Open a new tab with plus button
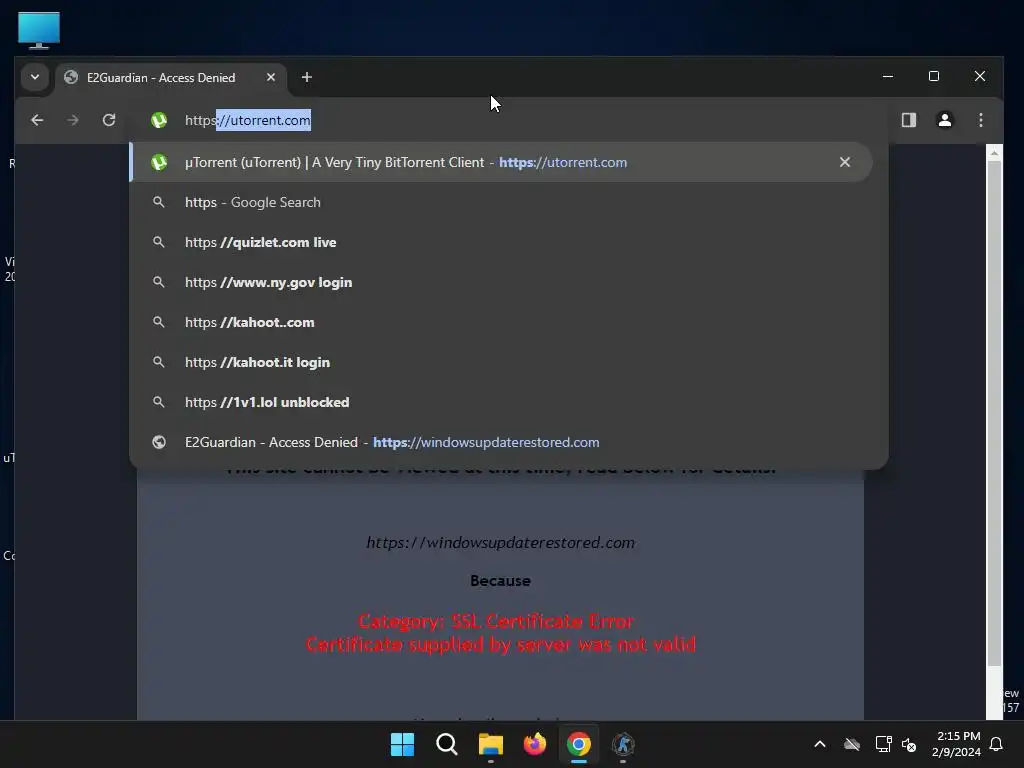Image resolution: width=1024 pixels, height=768 pixels. click(306, 77)
